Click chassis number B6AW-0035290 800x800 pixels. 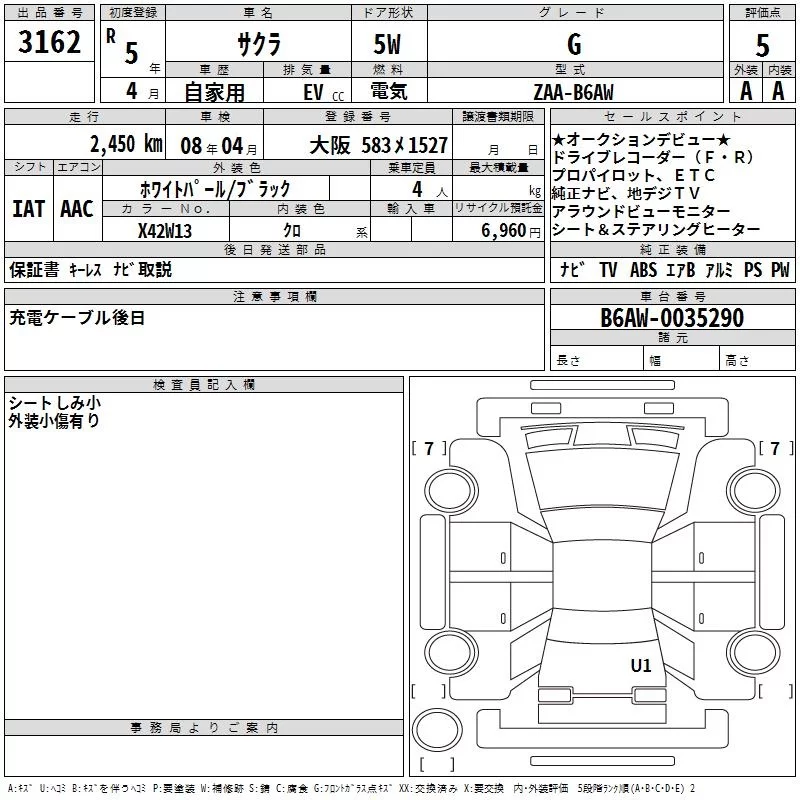point(672,318)
